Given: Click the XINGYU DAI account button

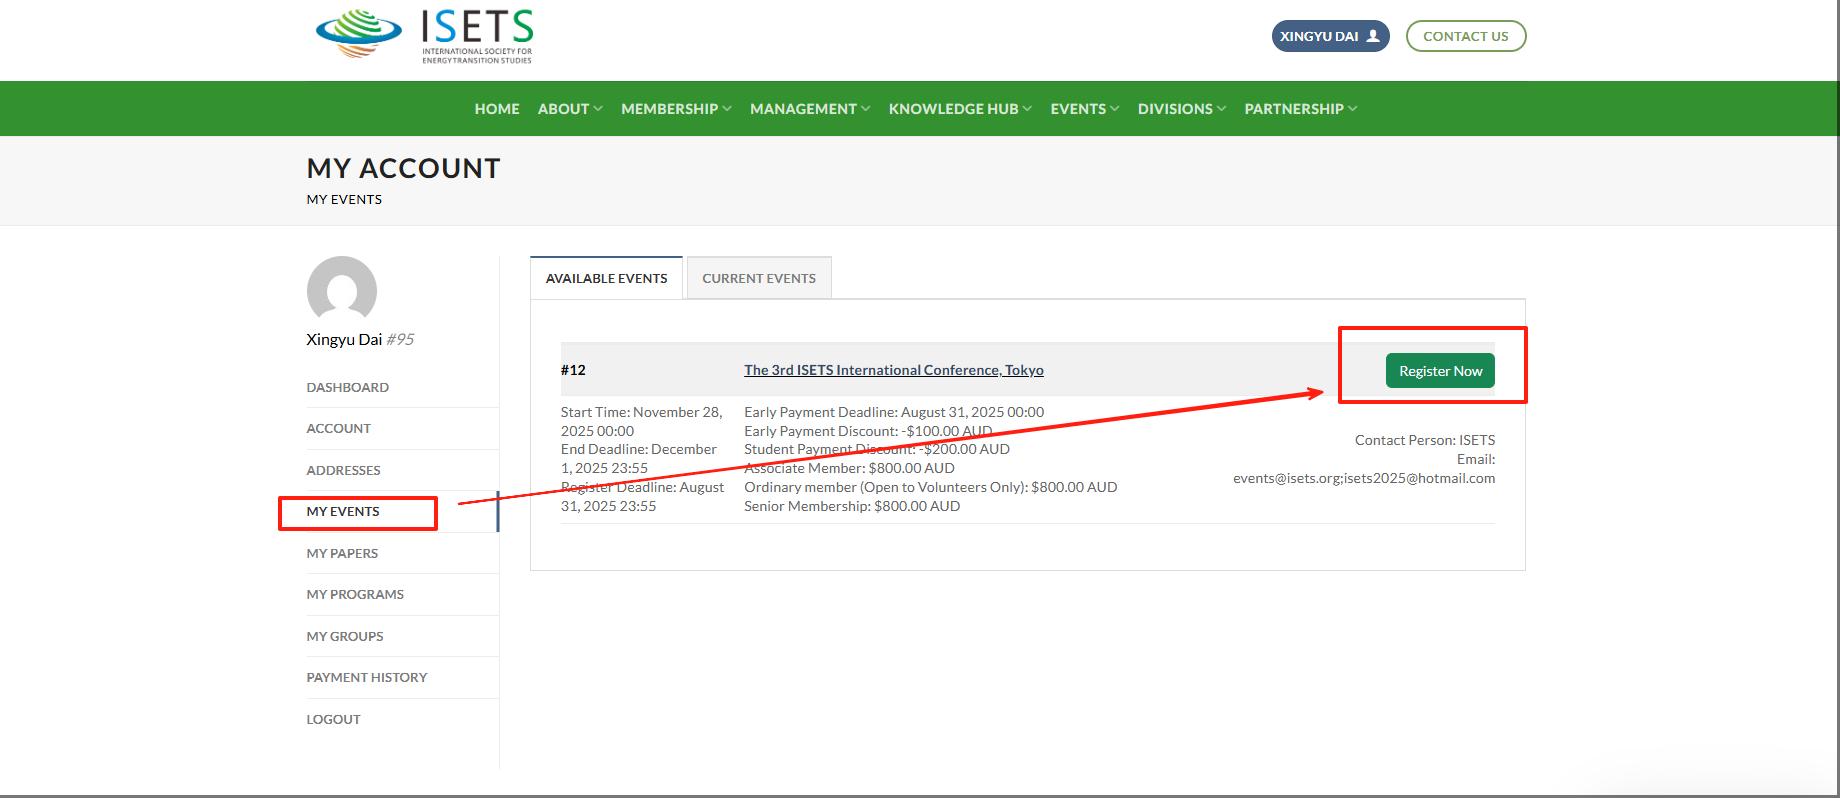Looking at the screenshot, I should (x=1330, y=36).
